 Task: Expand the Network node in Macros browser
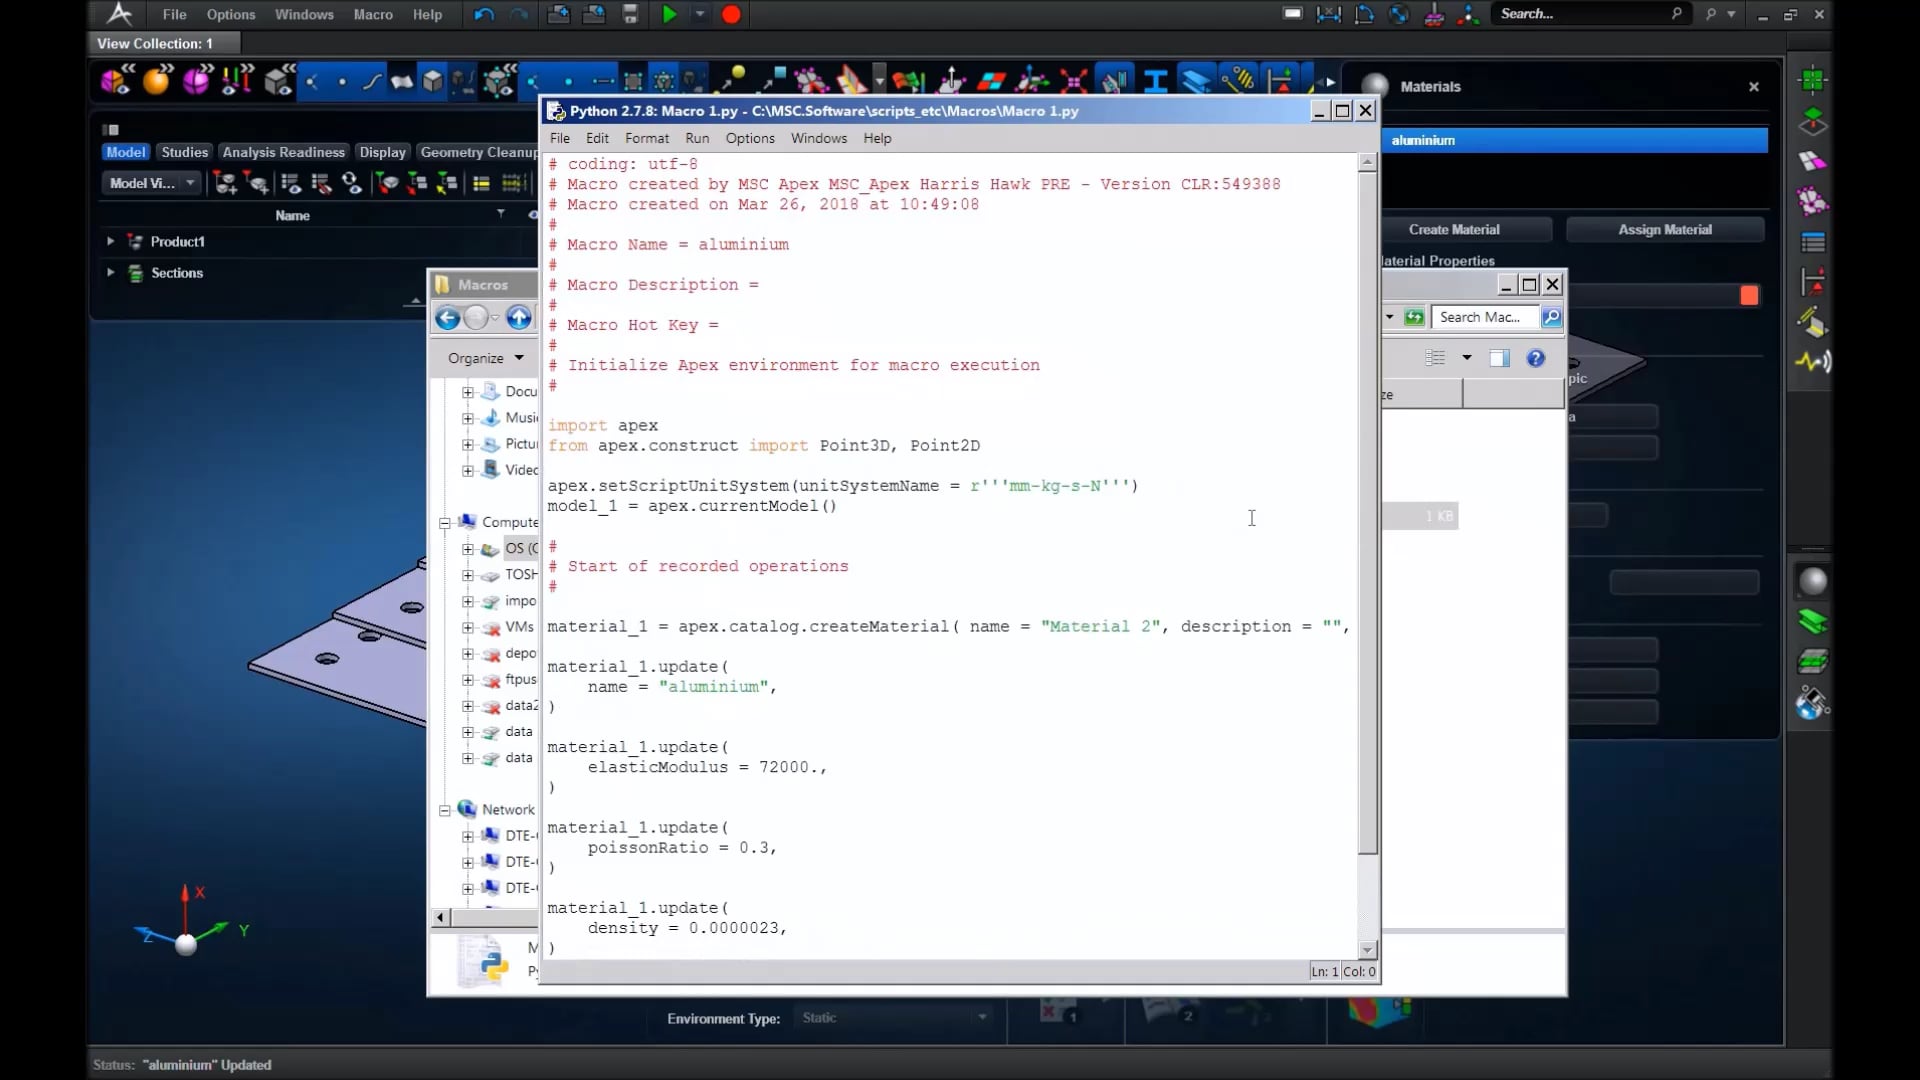click(x=445, y=810)
